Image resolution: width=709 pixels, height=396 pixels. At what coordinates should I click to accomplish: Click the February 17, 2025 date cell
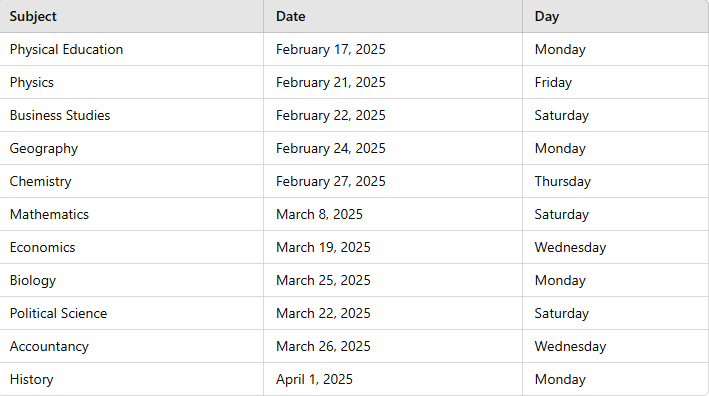point(393,49)
